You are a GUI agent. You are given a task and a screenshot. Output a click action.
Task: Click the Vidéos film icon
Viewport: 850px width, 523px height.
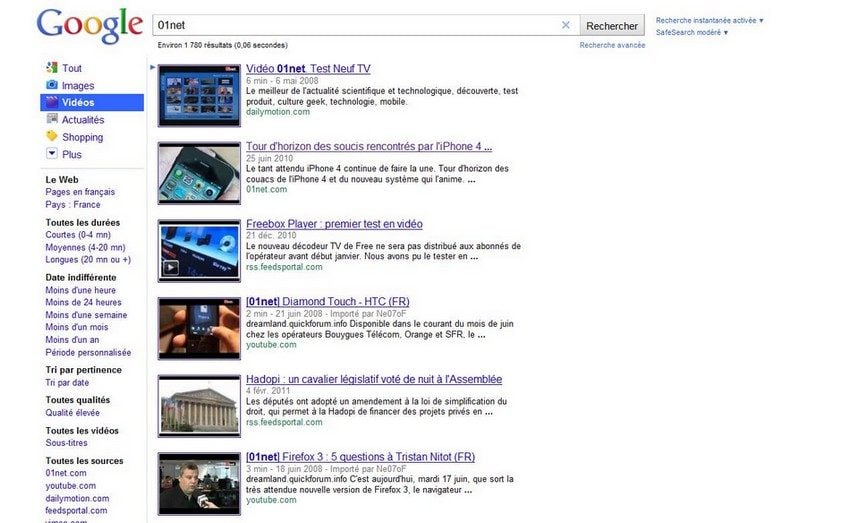click(x=52, y=103)
